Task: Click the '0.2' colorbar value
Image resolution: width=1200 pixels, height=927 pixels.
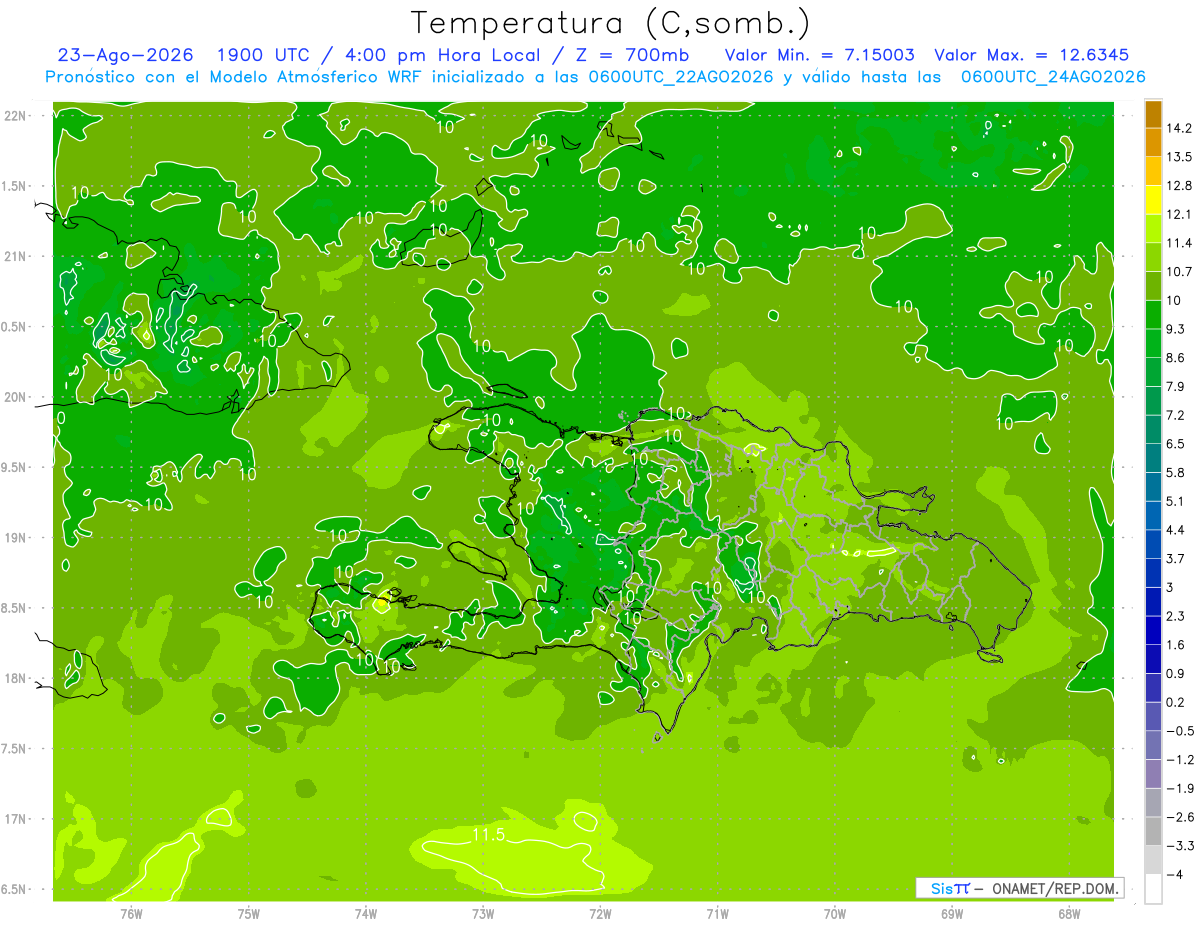Action: click(1176, 702)
